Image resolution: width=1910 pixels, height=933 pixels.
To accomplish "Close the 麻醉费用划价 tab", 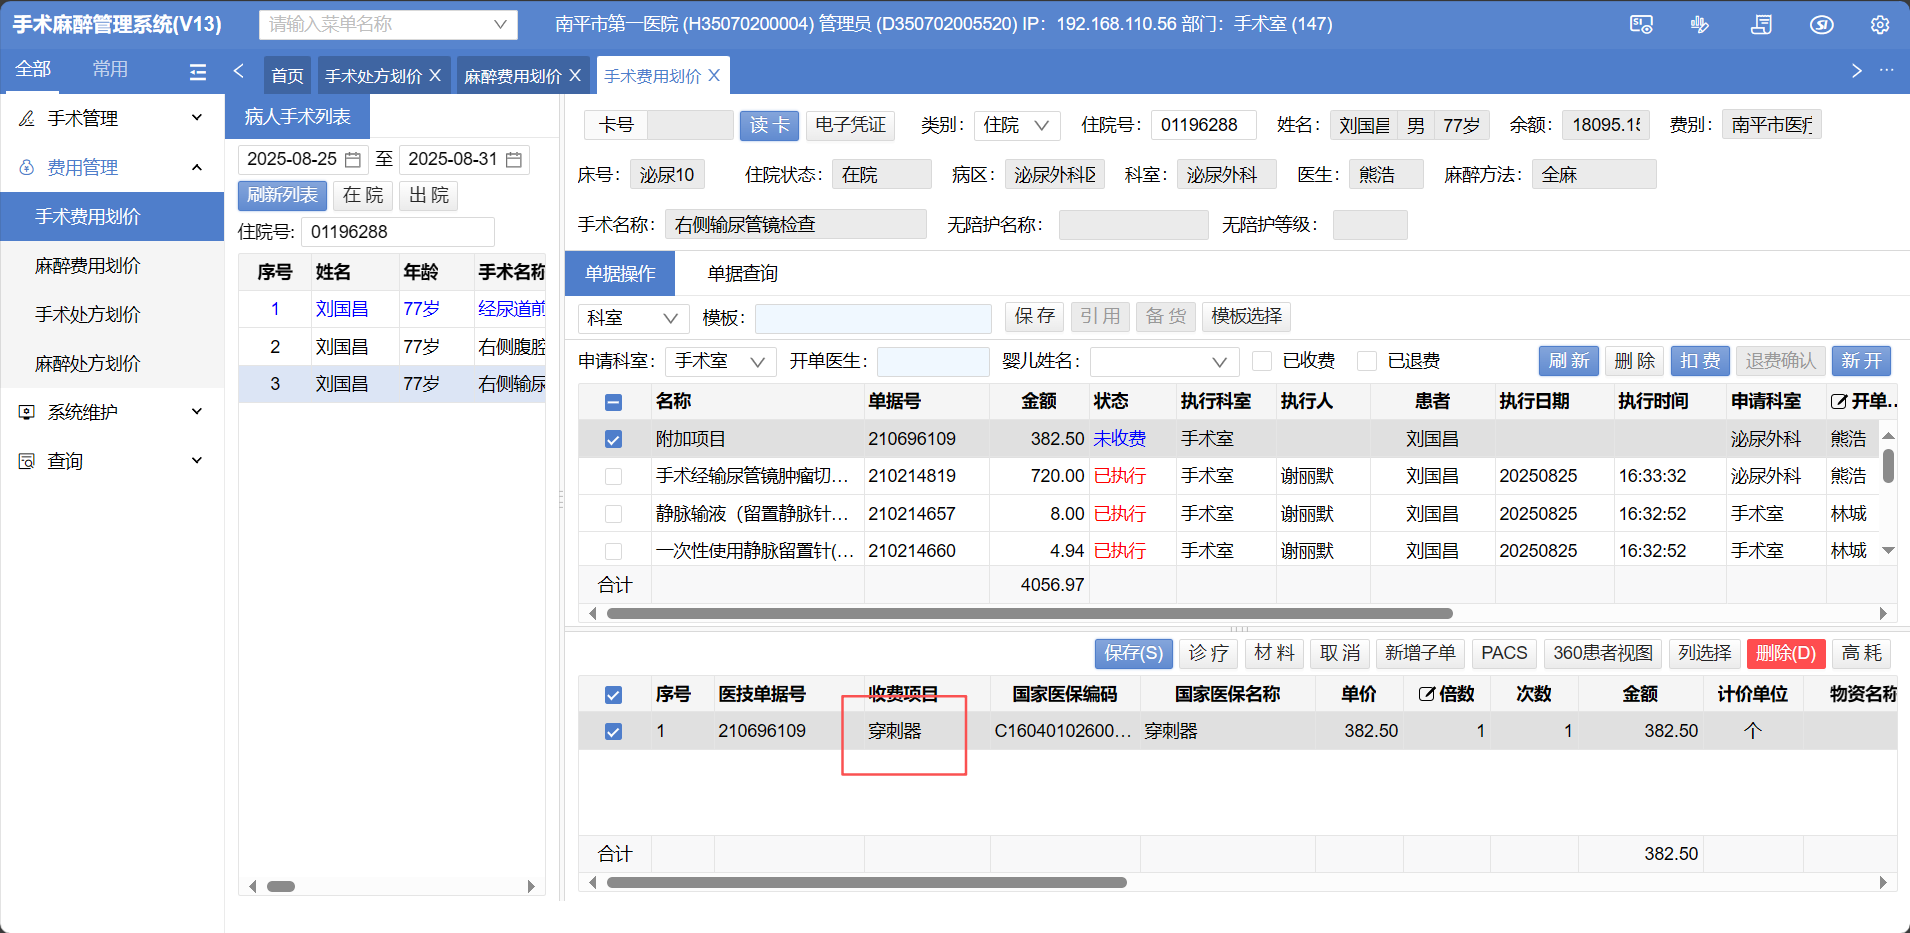I will point(575,76).
